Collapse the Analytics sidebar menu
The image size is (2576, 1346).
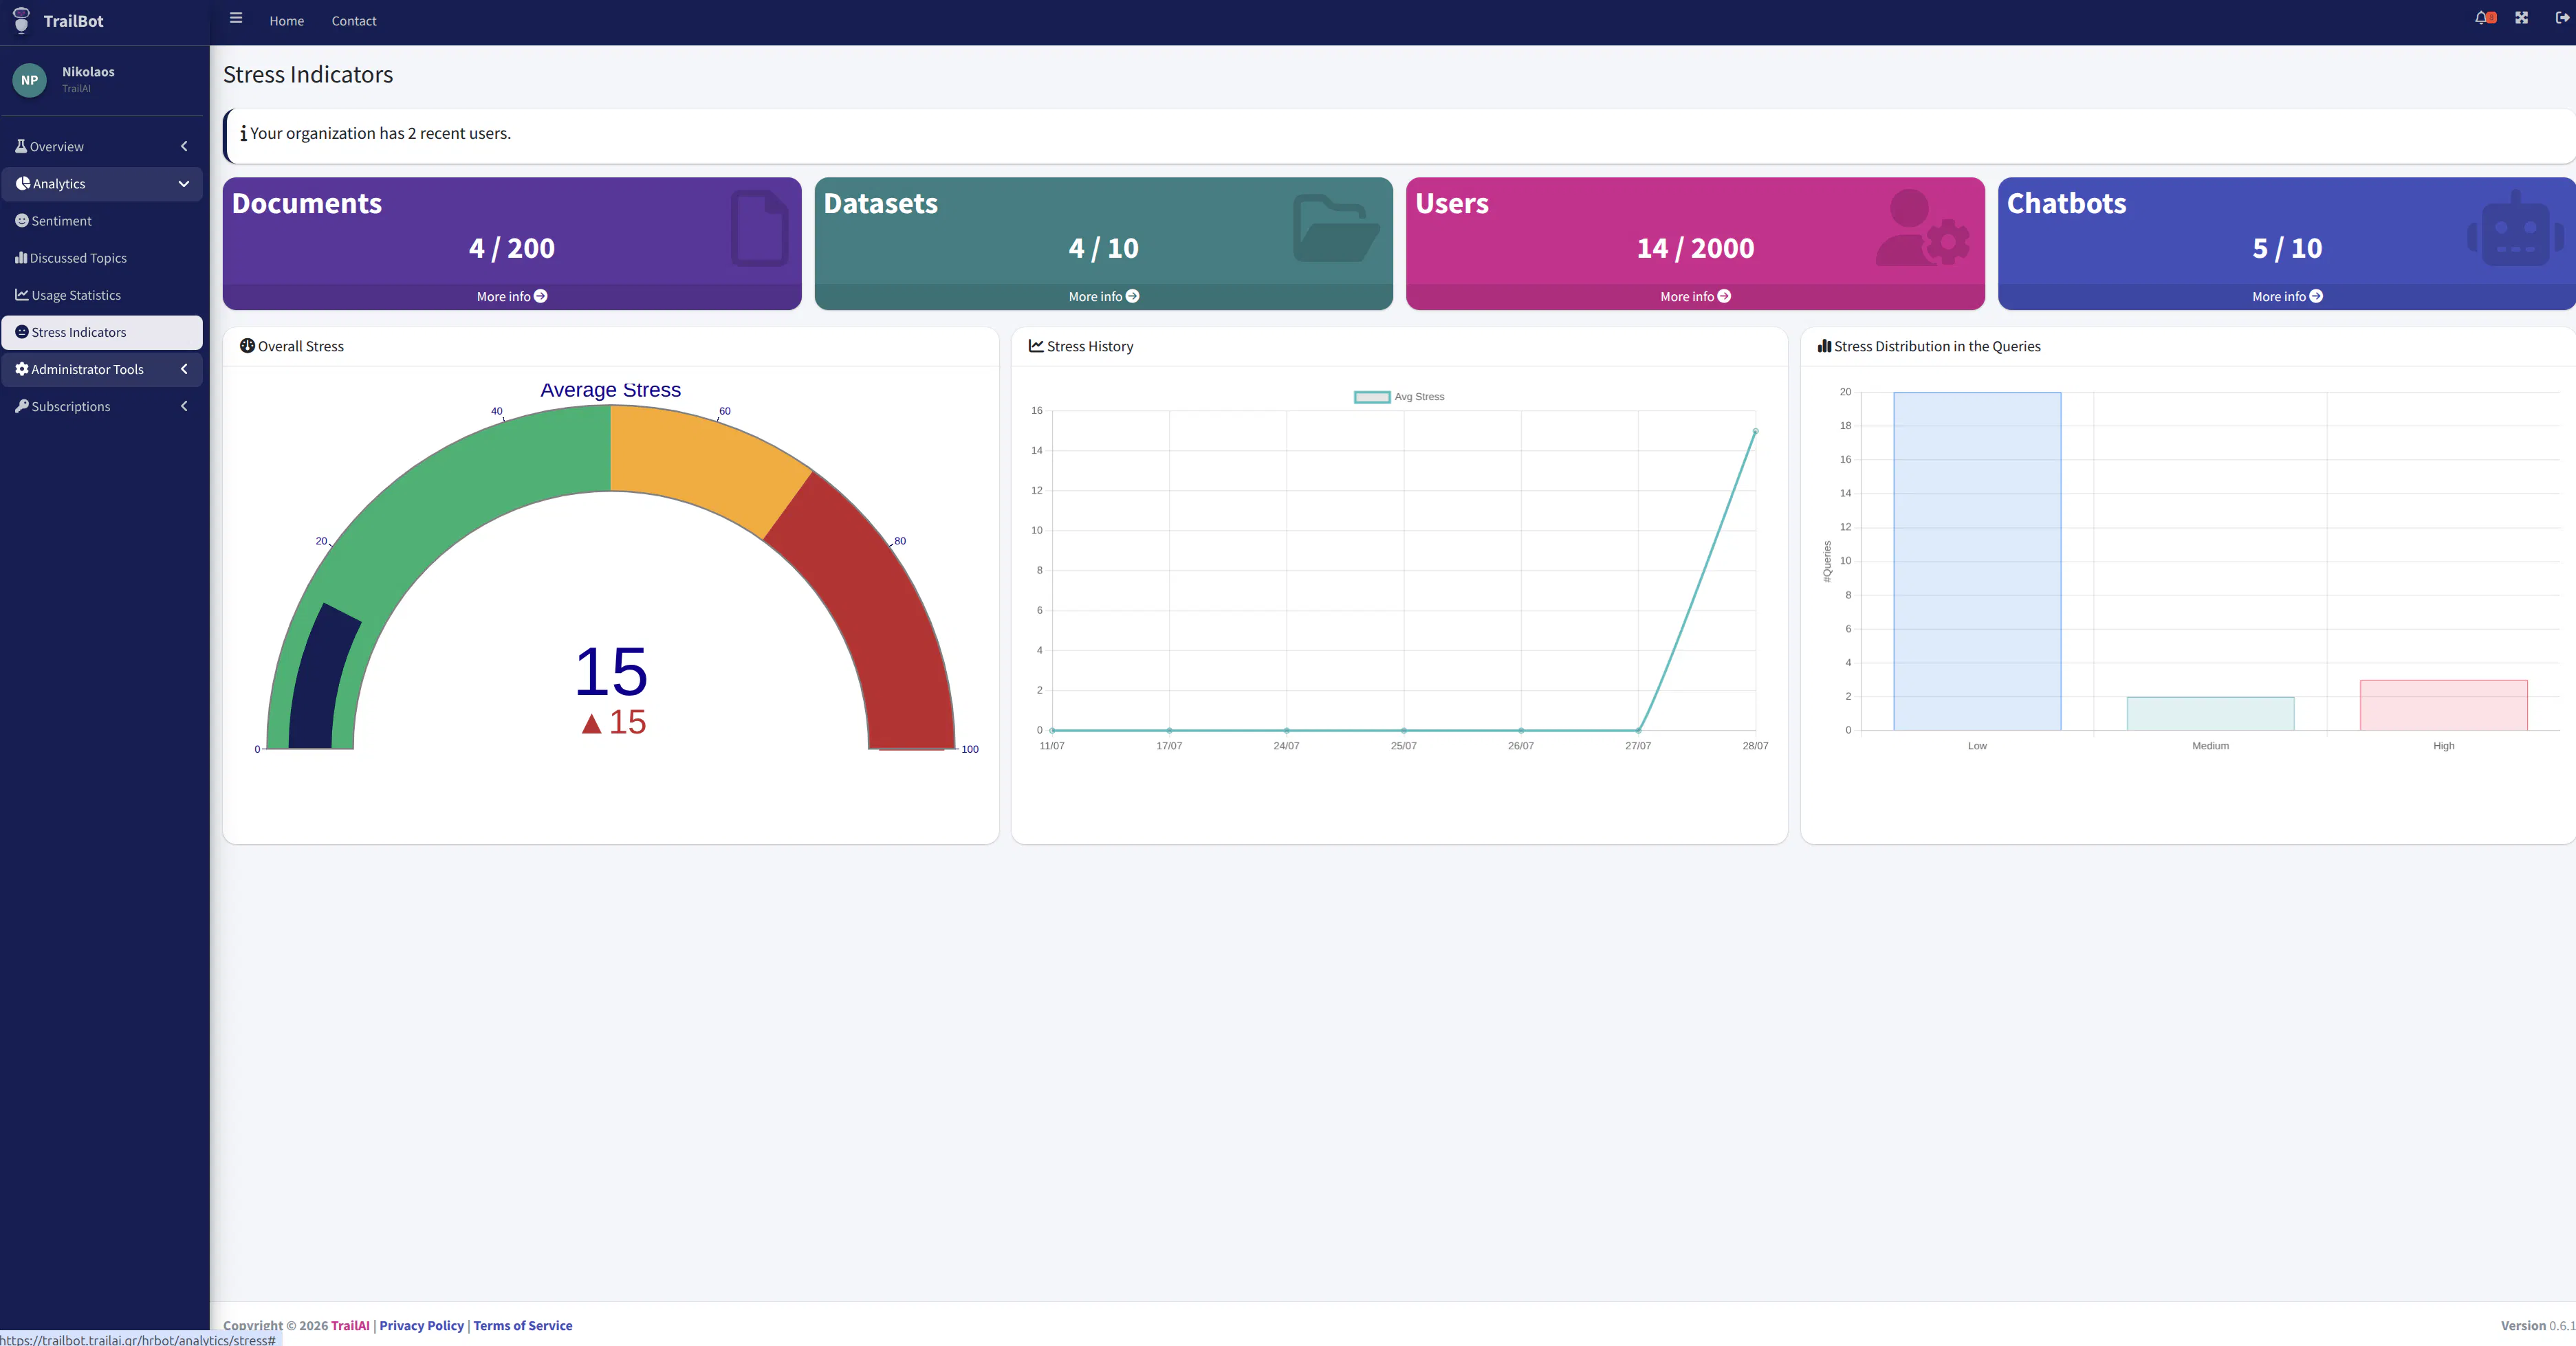[102, 184]
